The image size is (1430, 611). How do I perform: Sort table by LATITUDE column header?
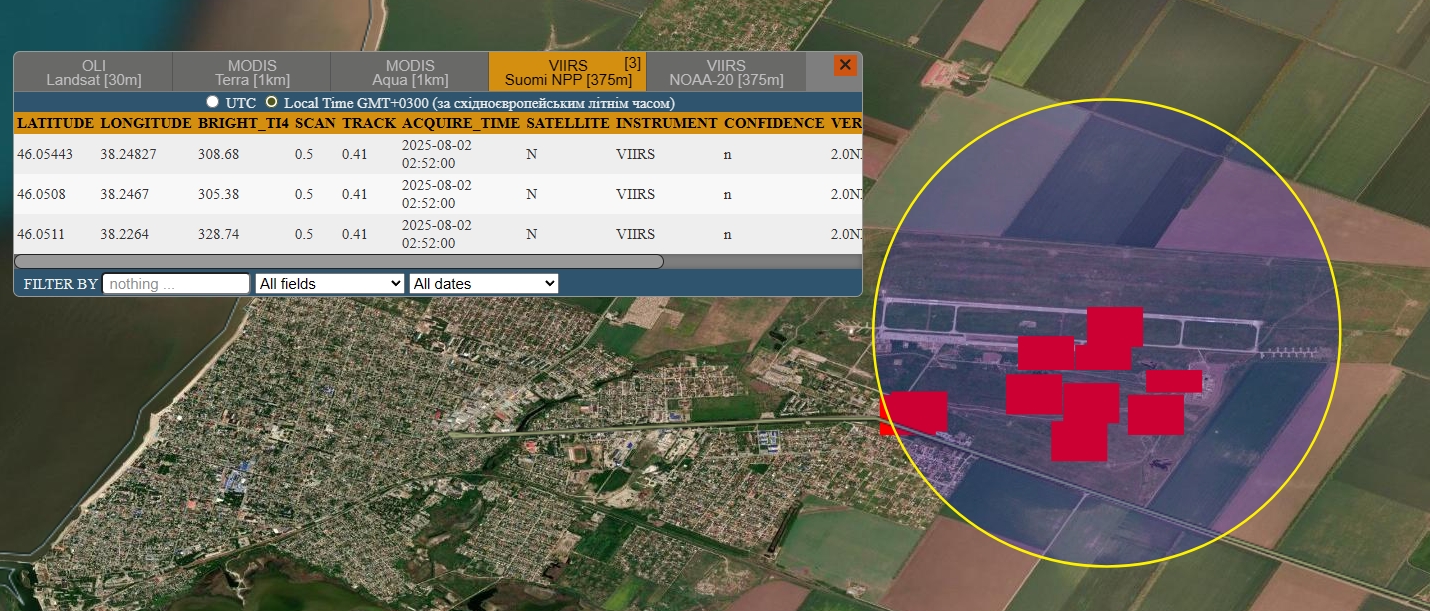pos(55,123)
